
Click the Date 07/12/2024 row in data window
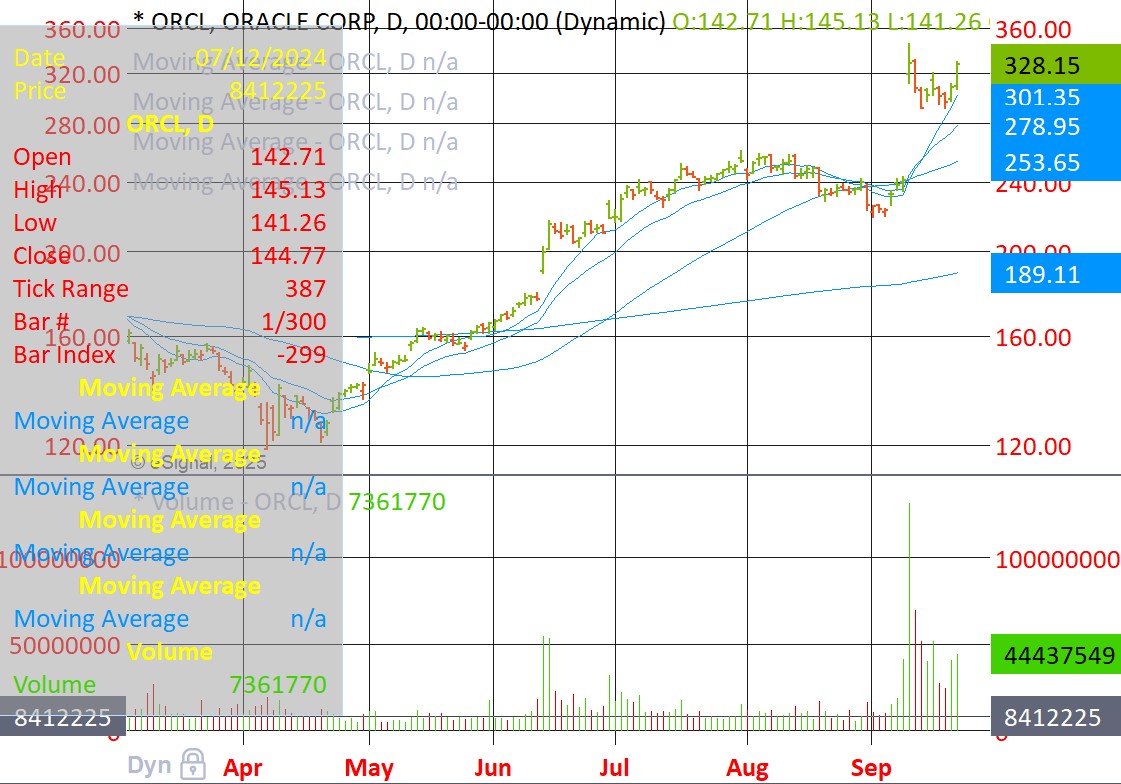(170, 58)
